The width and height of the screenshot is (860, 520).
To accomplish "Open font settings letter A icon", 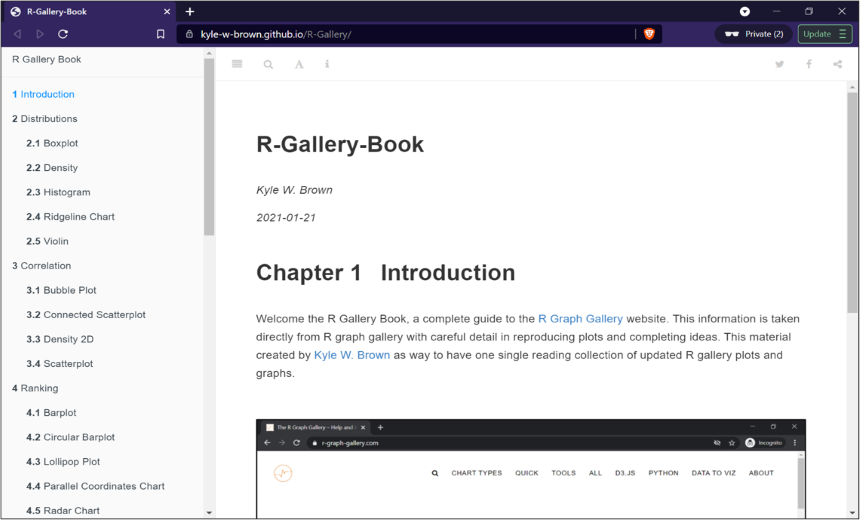I will pyautogui.click(x=299, y=64).
